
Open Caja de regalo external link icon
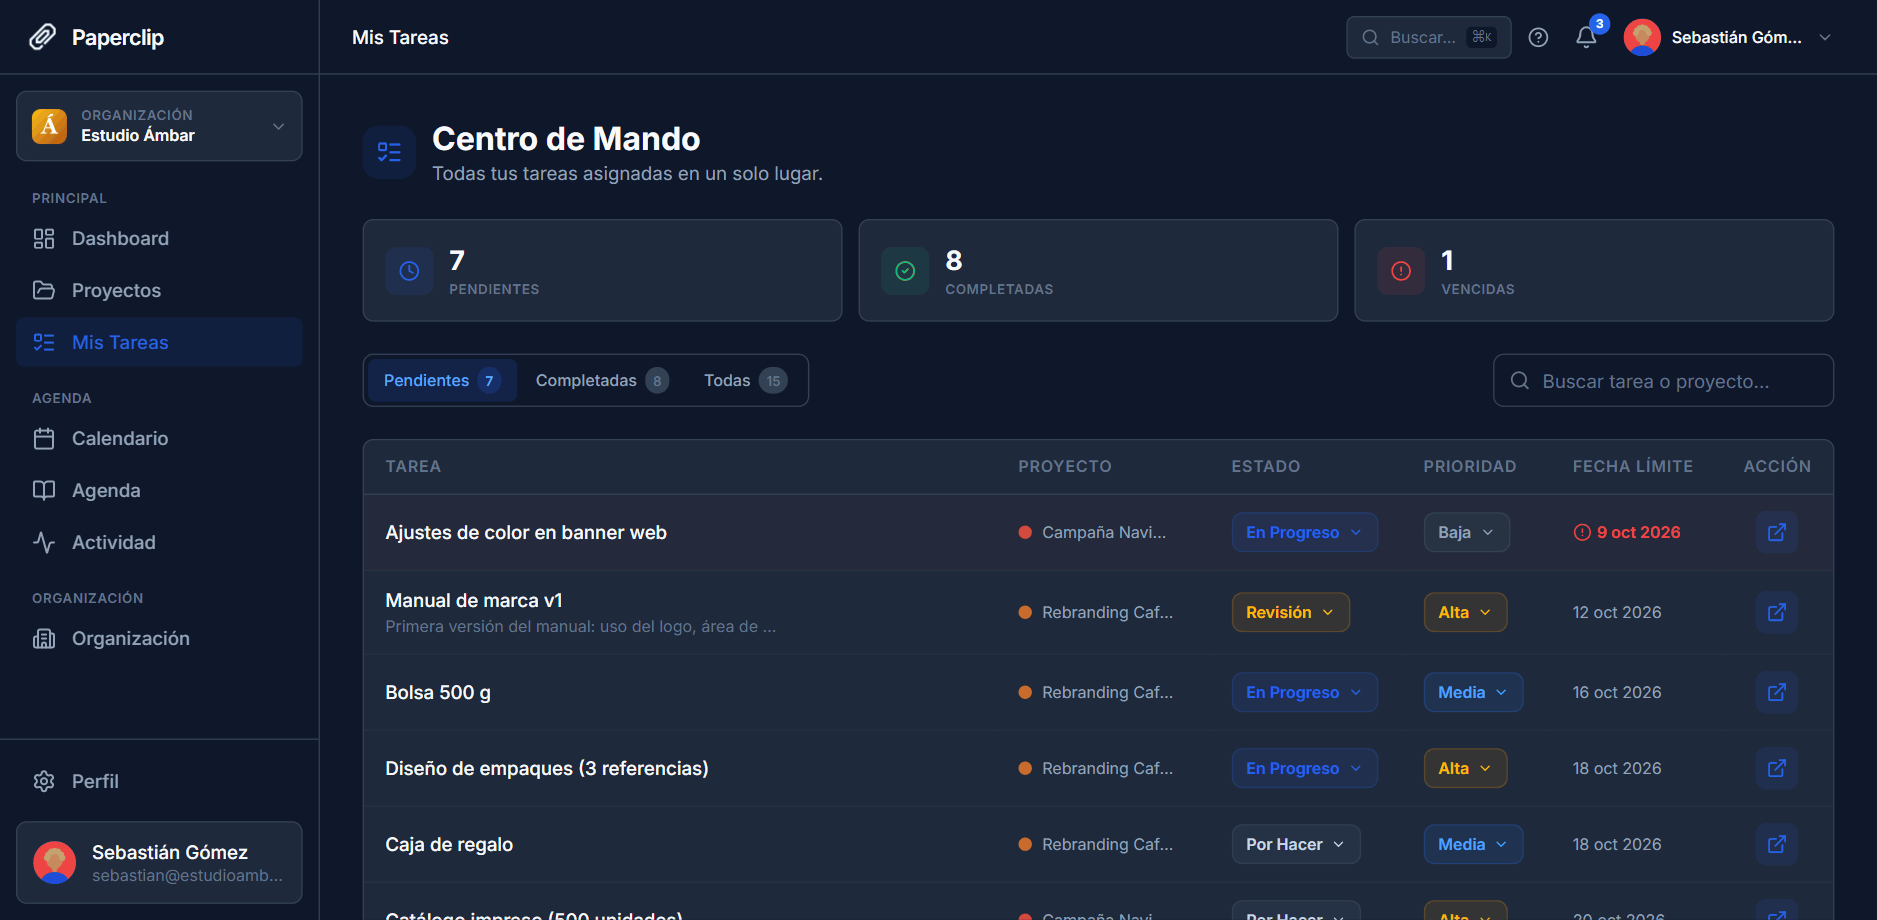(1777, 844)
